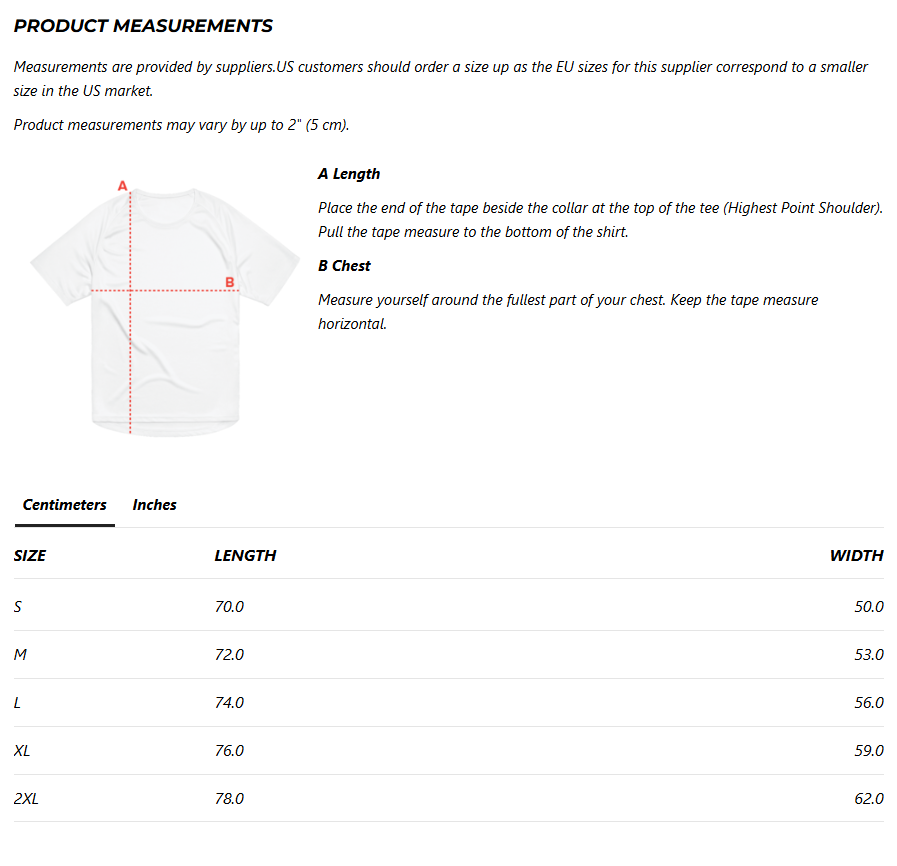The height and width of the screenshot is (866, 897).
Task: Click the 50.0 width value for S
Action: point(869,606)
